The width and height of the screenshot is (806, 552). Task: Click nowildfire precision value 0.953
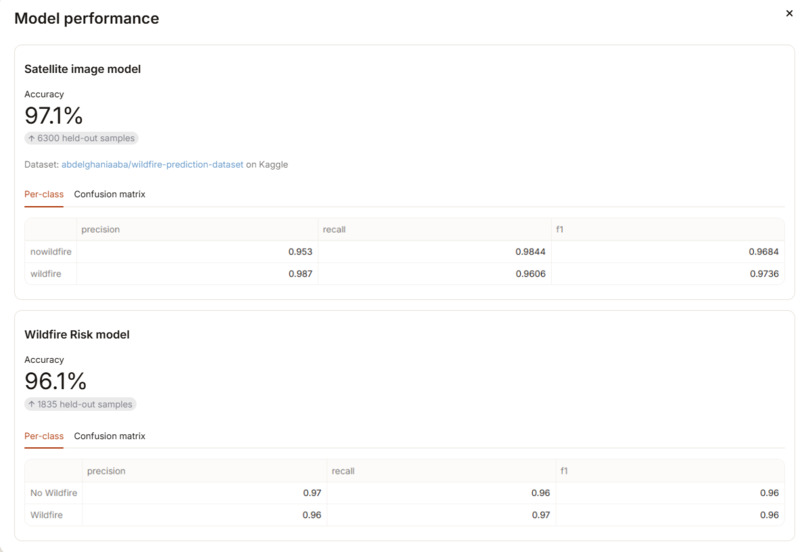300,252
